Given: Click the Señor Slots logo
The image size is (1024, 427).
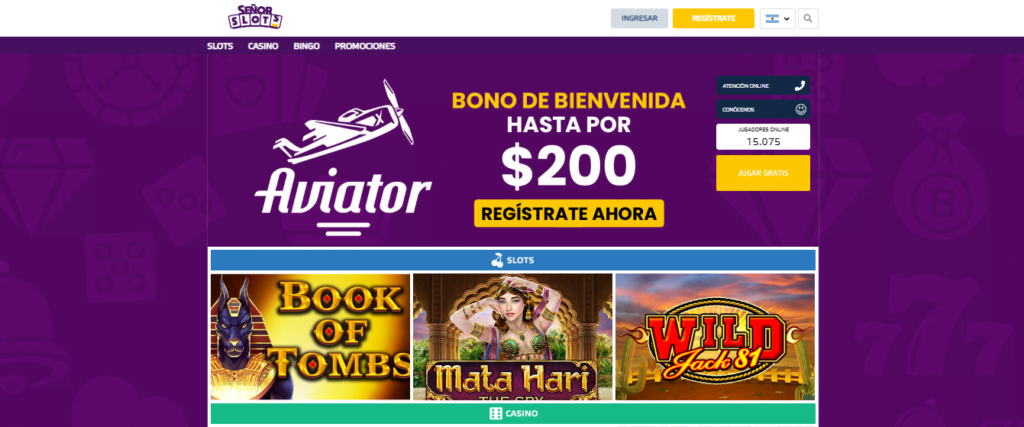Looking at the screenshot, I should [x=255, y=17].
